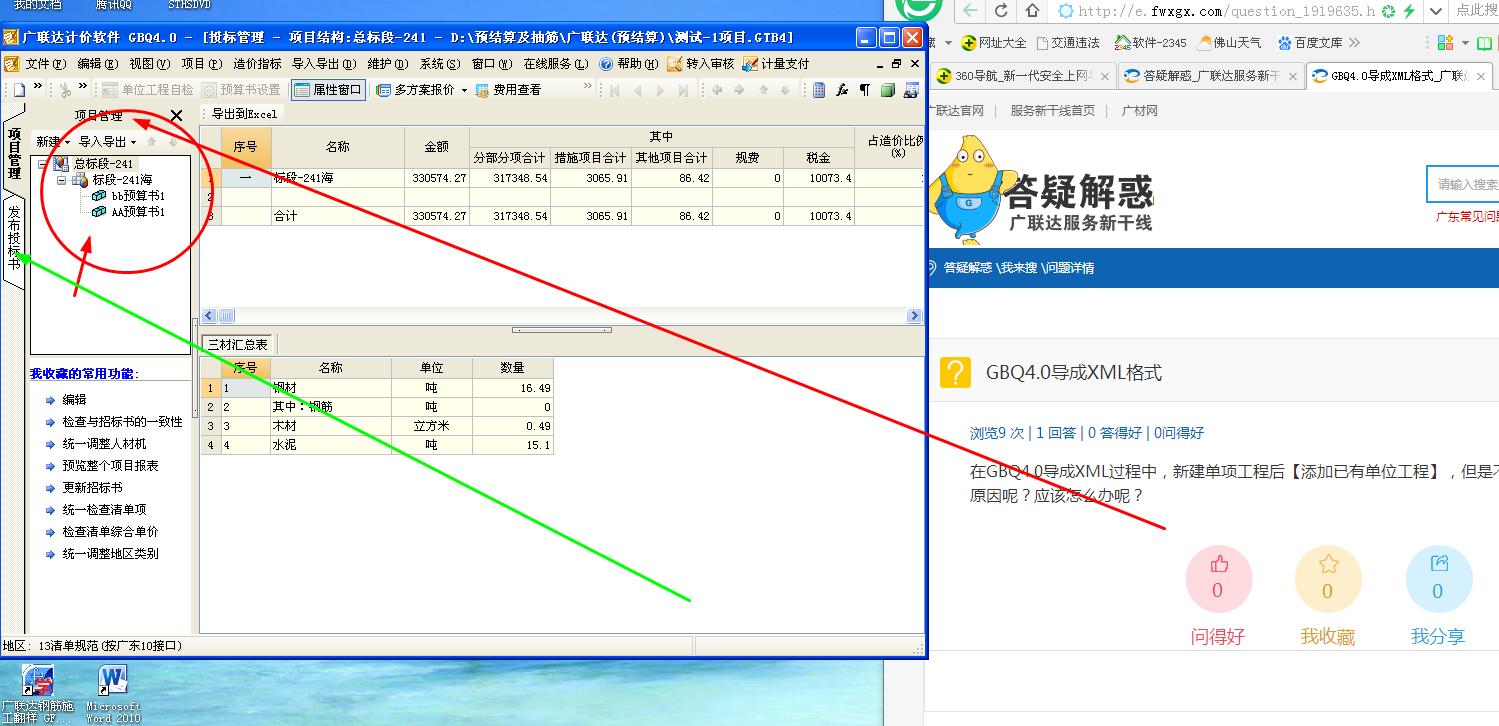
Task: Select bb预算书1 in project tree
Action: (128, 196)
